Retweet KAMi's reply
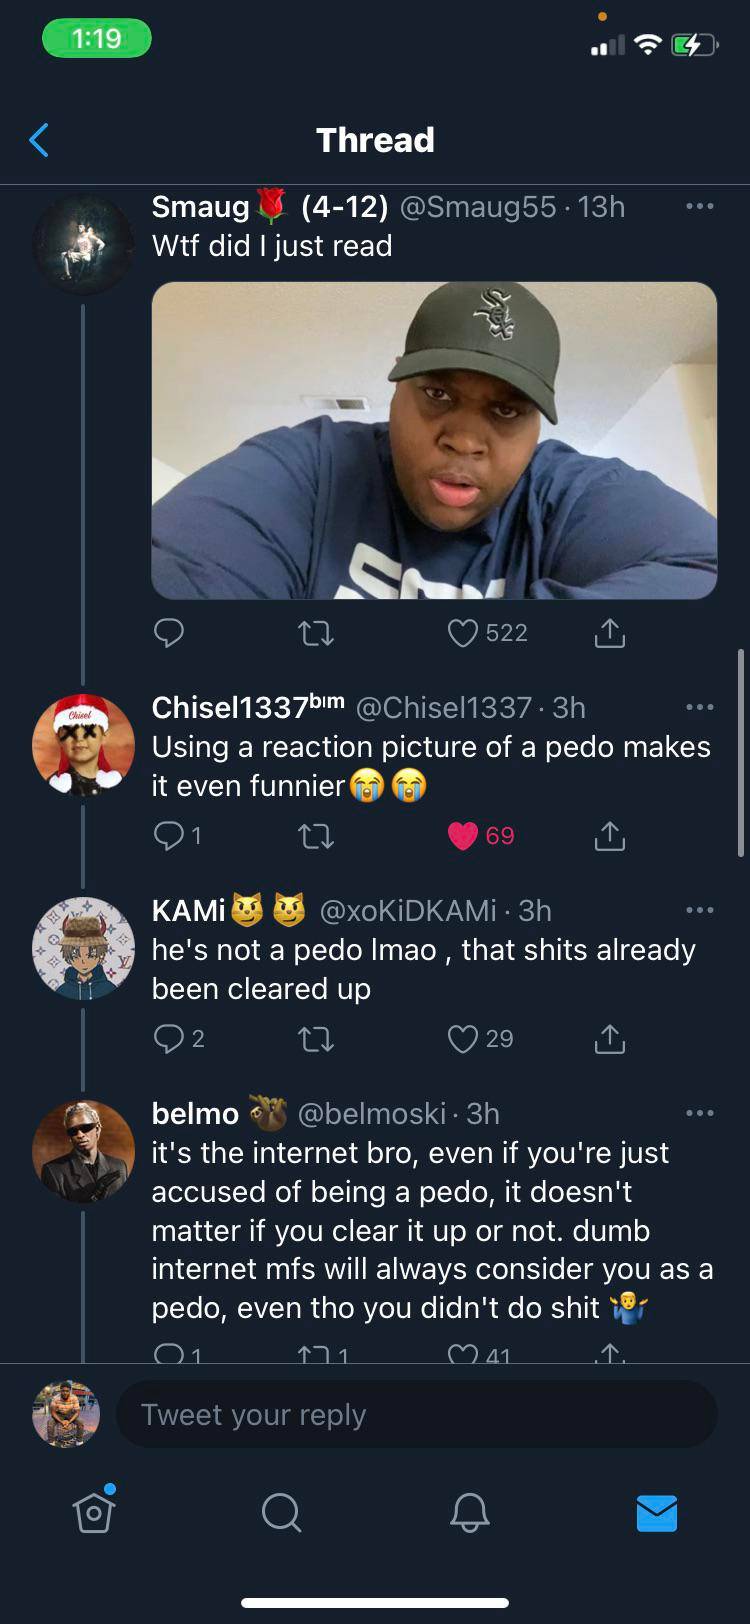750x1624 pixels. 316,1039
